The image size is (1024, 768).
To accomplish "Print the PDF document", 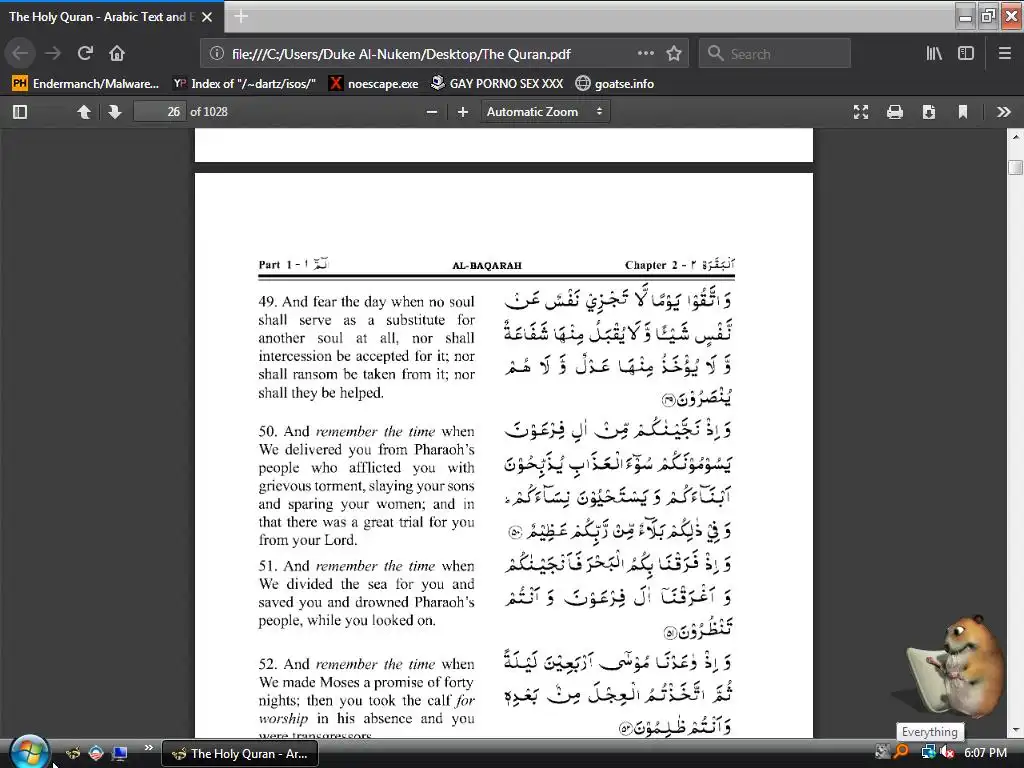I will pyautogui.click(x=895, y=112).
